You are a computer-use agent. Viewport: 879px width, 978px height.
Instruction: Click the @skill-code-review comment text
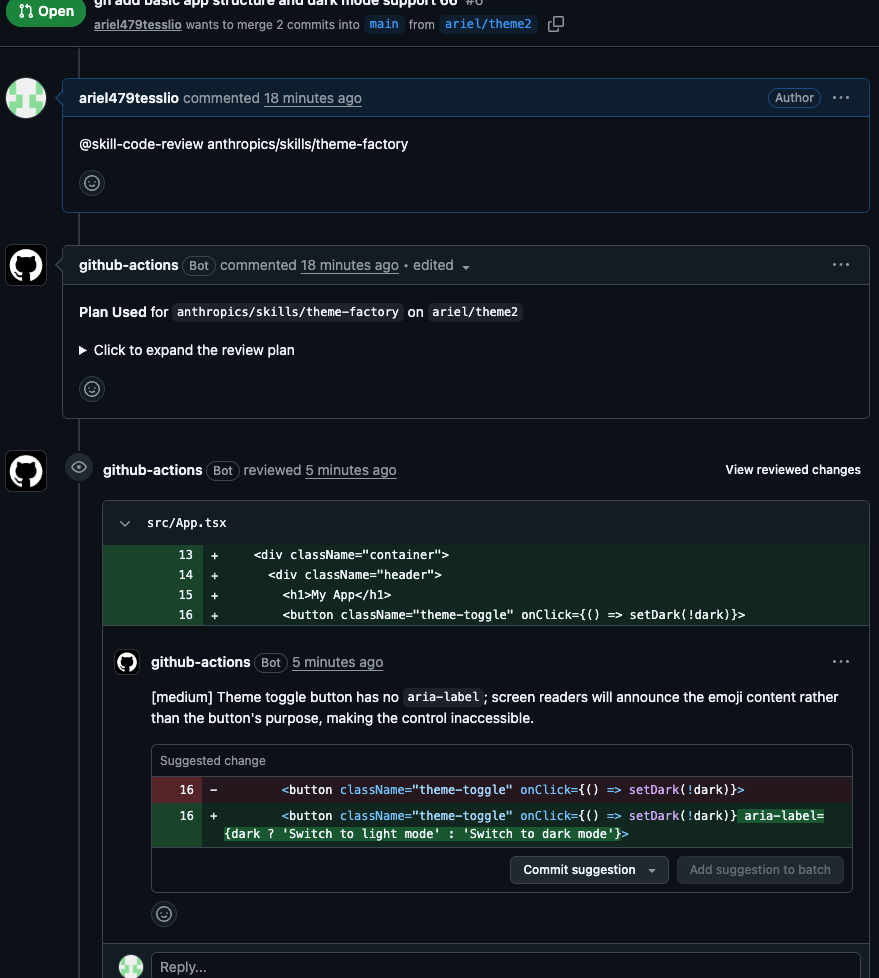(243, 144)
